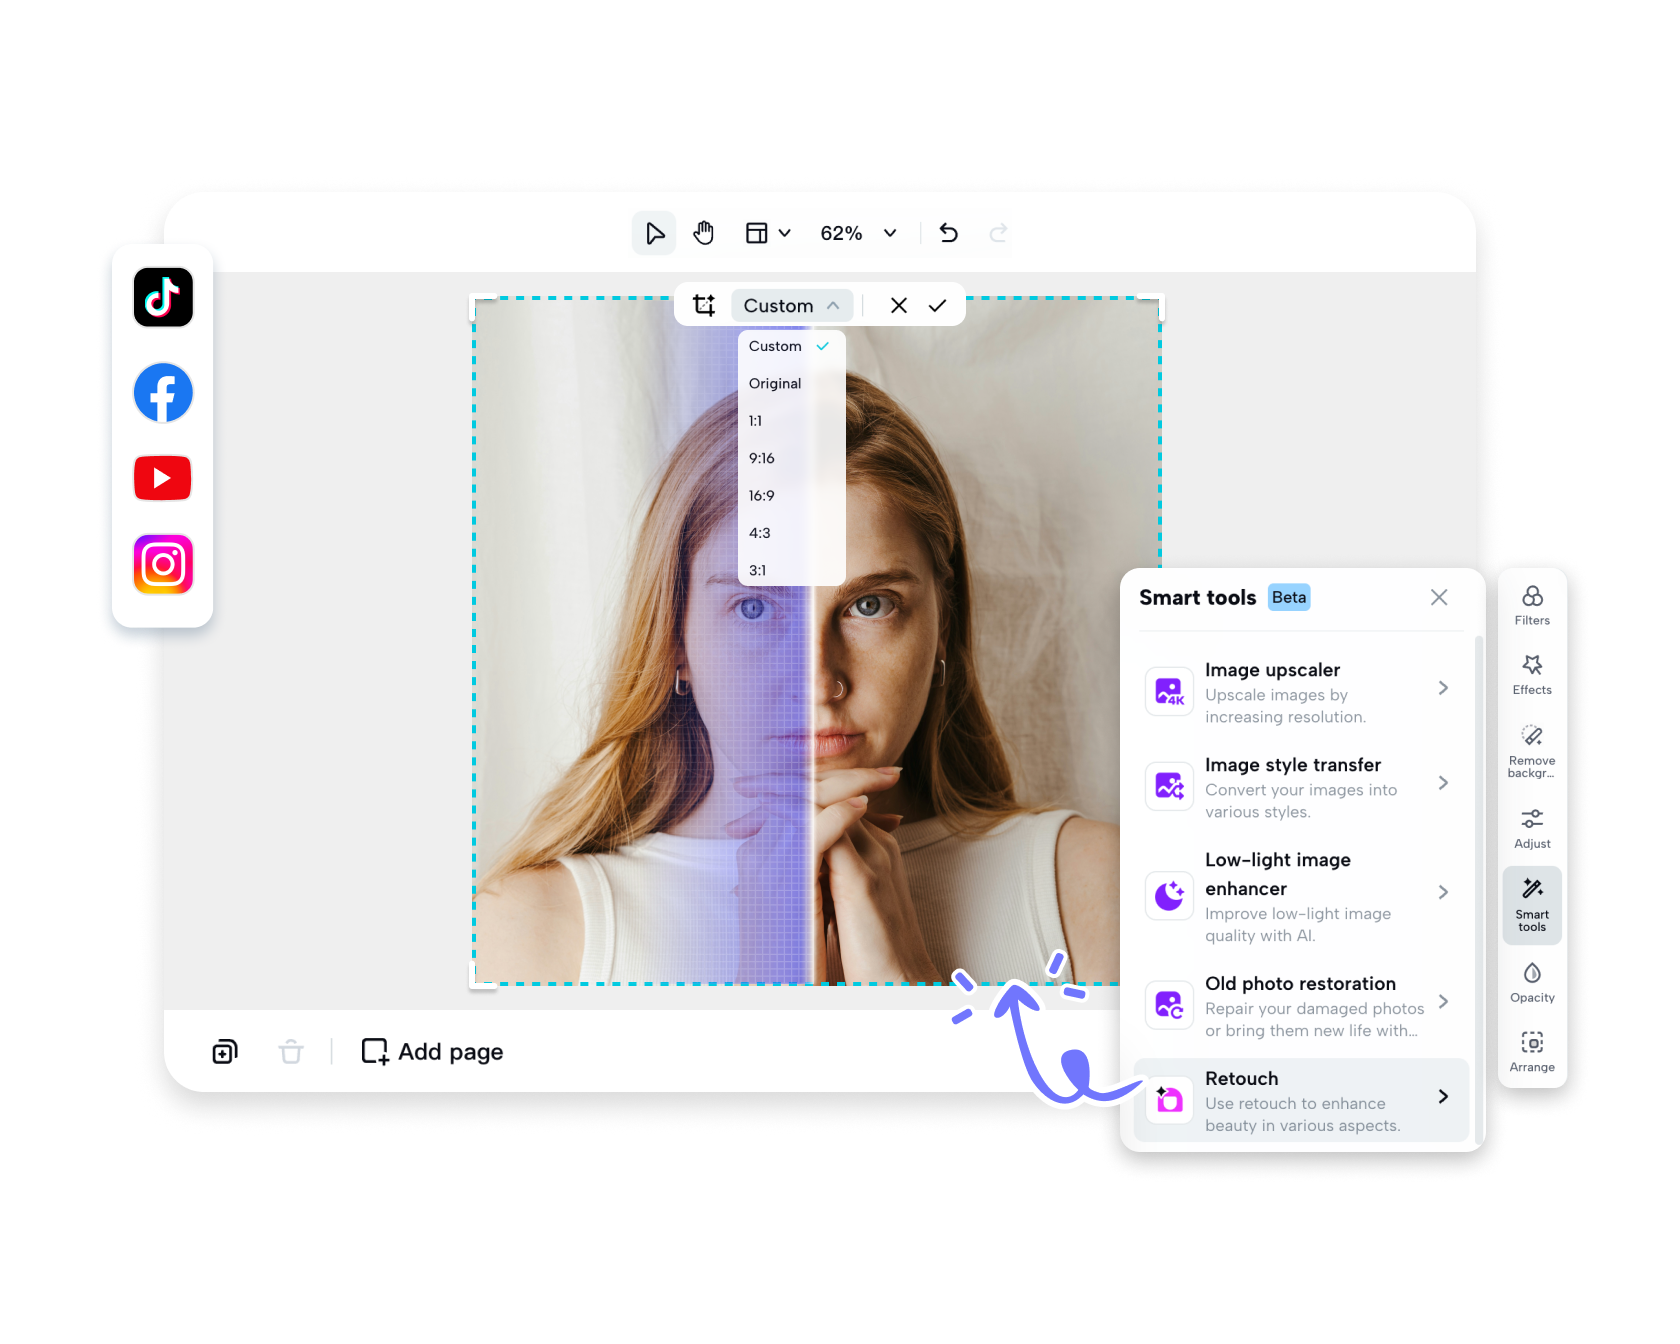Confirm the crop with the checkmark
This screenshot has width=1680, height=1344.
pos(938,305)
